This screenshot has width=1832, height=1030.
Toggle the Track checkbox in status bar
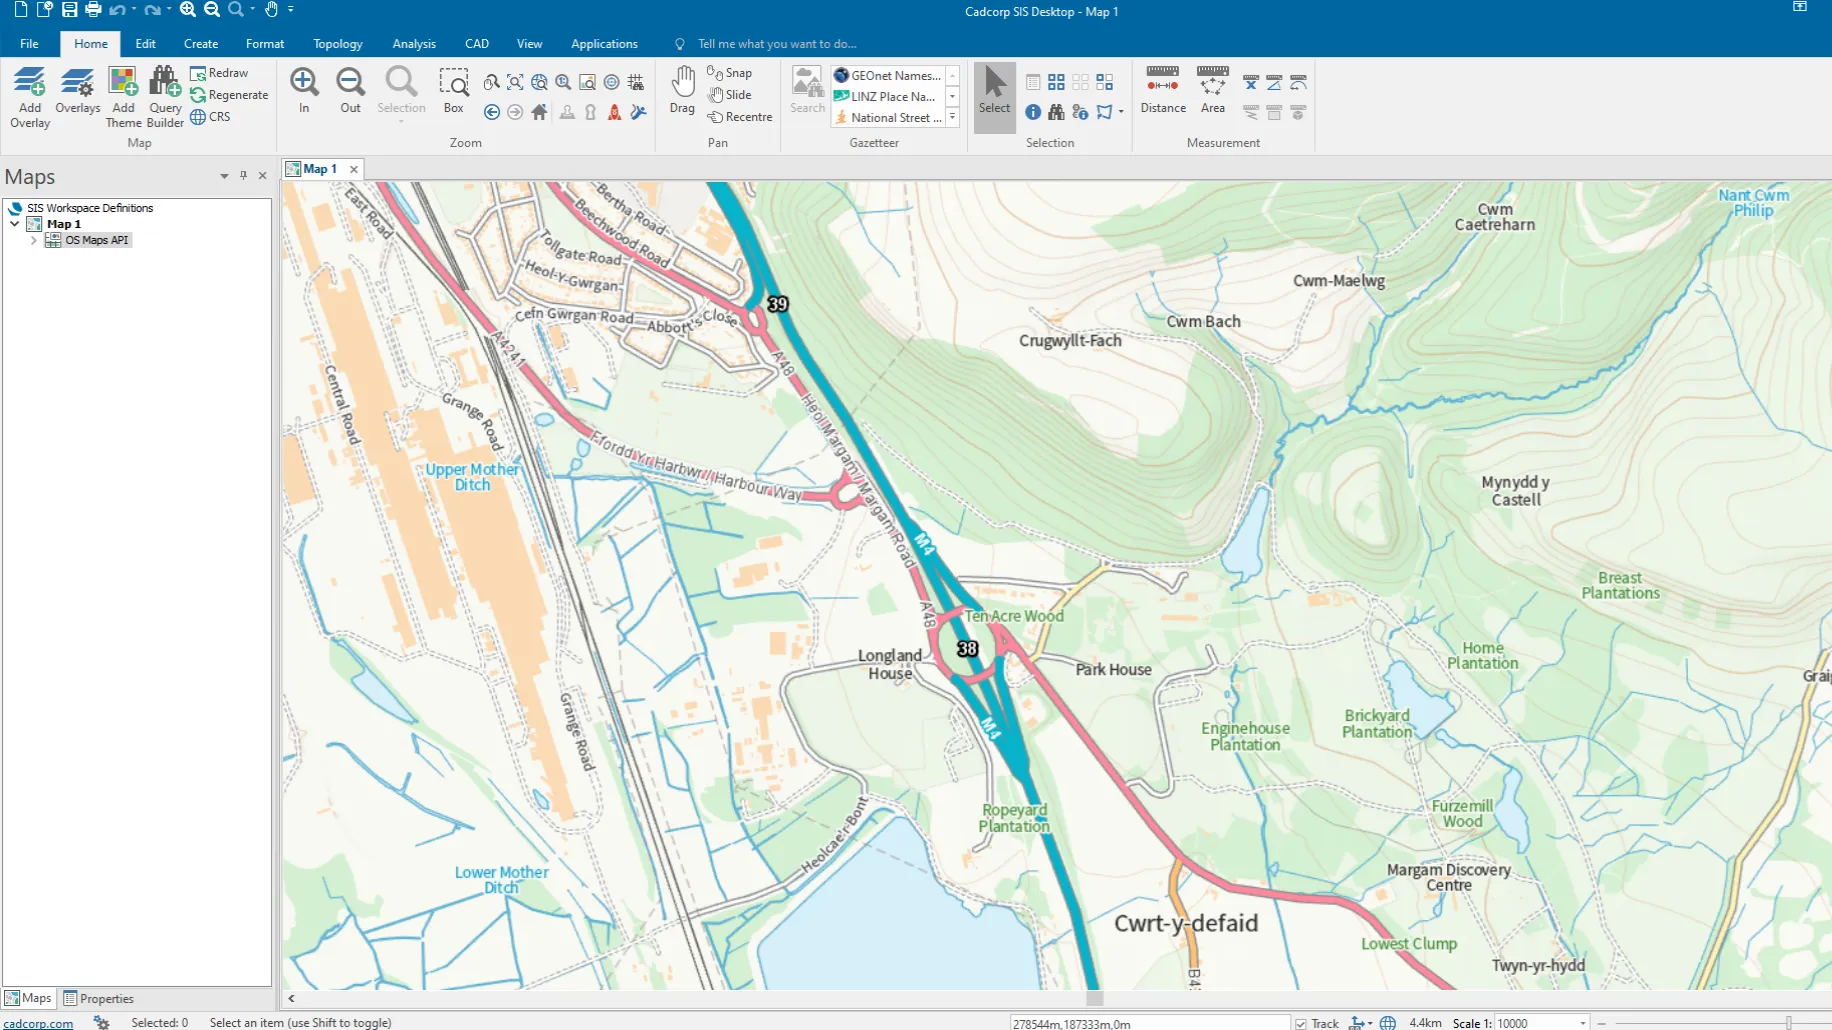1301,1023
